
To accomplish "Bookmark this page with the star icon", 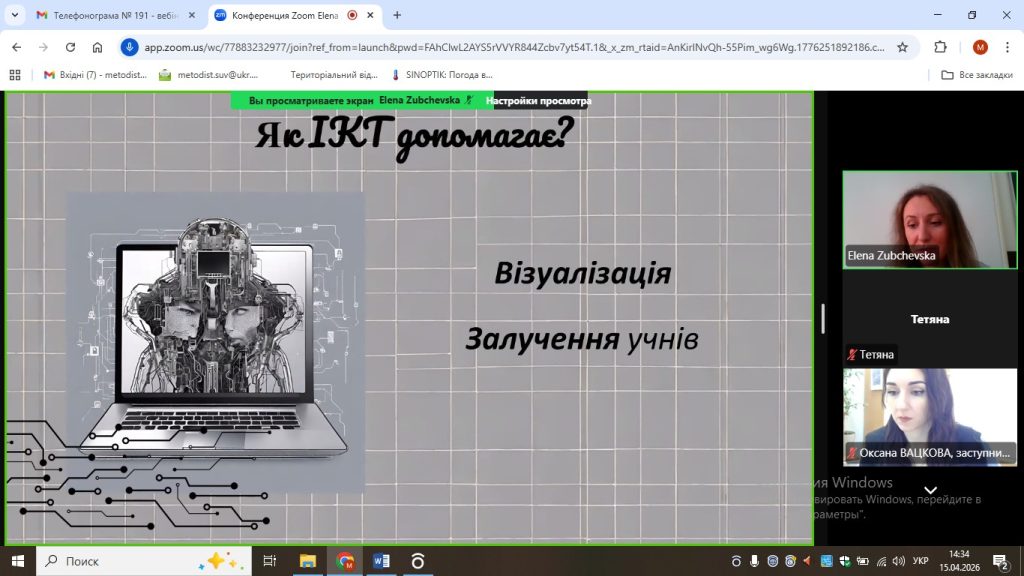I will point(902,47).
